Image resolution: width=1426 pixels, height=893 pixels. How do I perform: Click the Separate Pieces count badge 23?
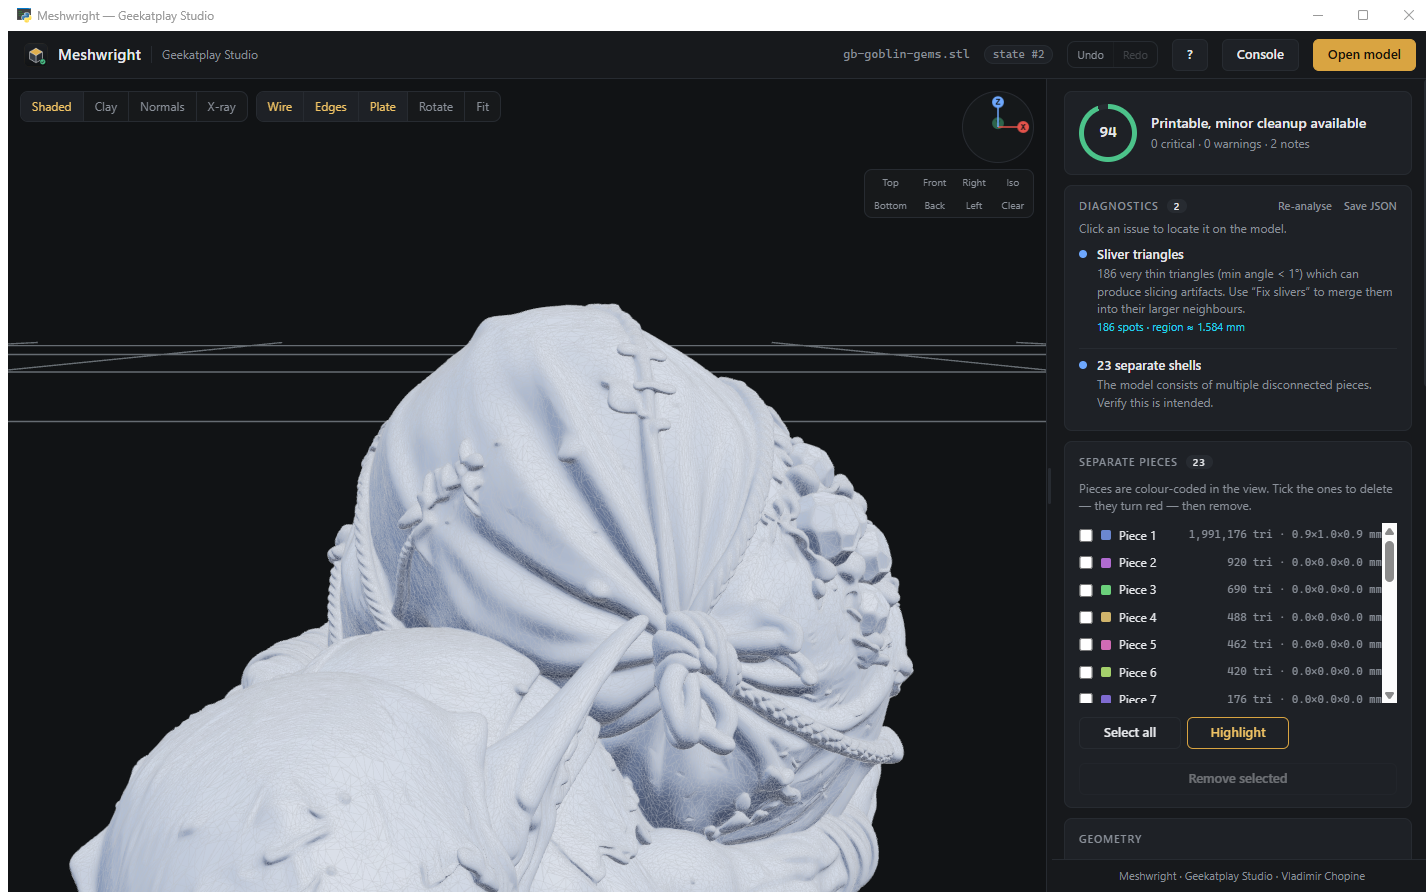coord(1198,463)
